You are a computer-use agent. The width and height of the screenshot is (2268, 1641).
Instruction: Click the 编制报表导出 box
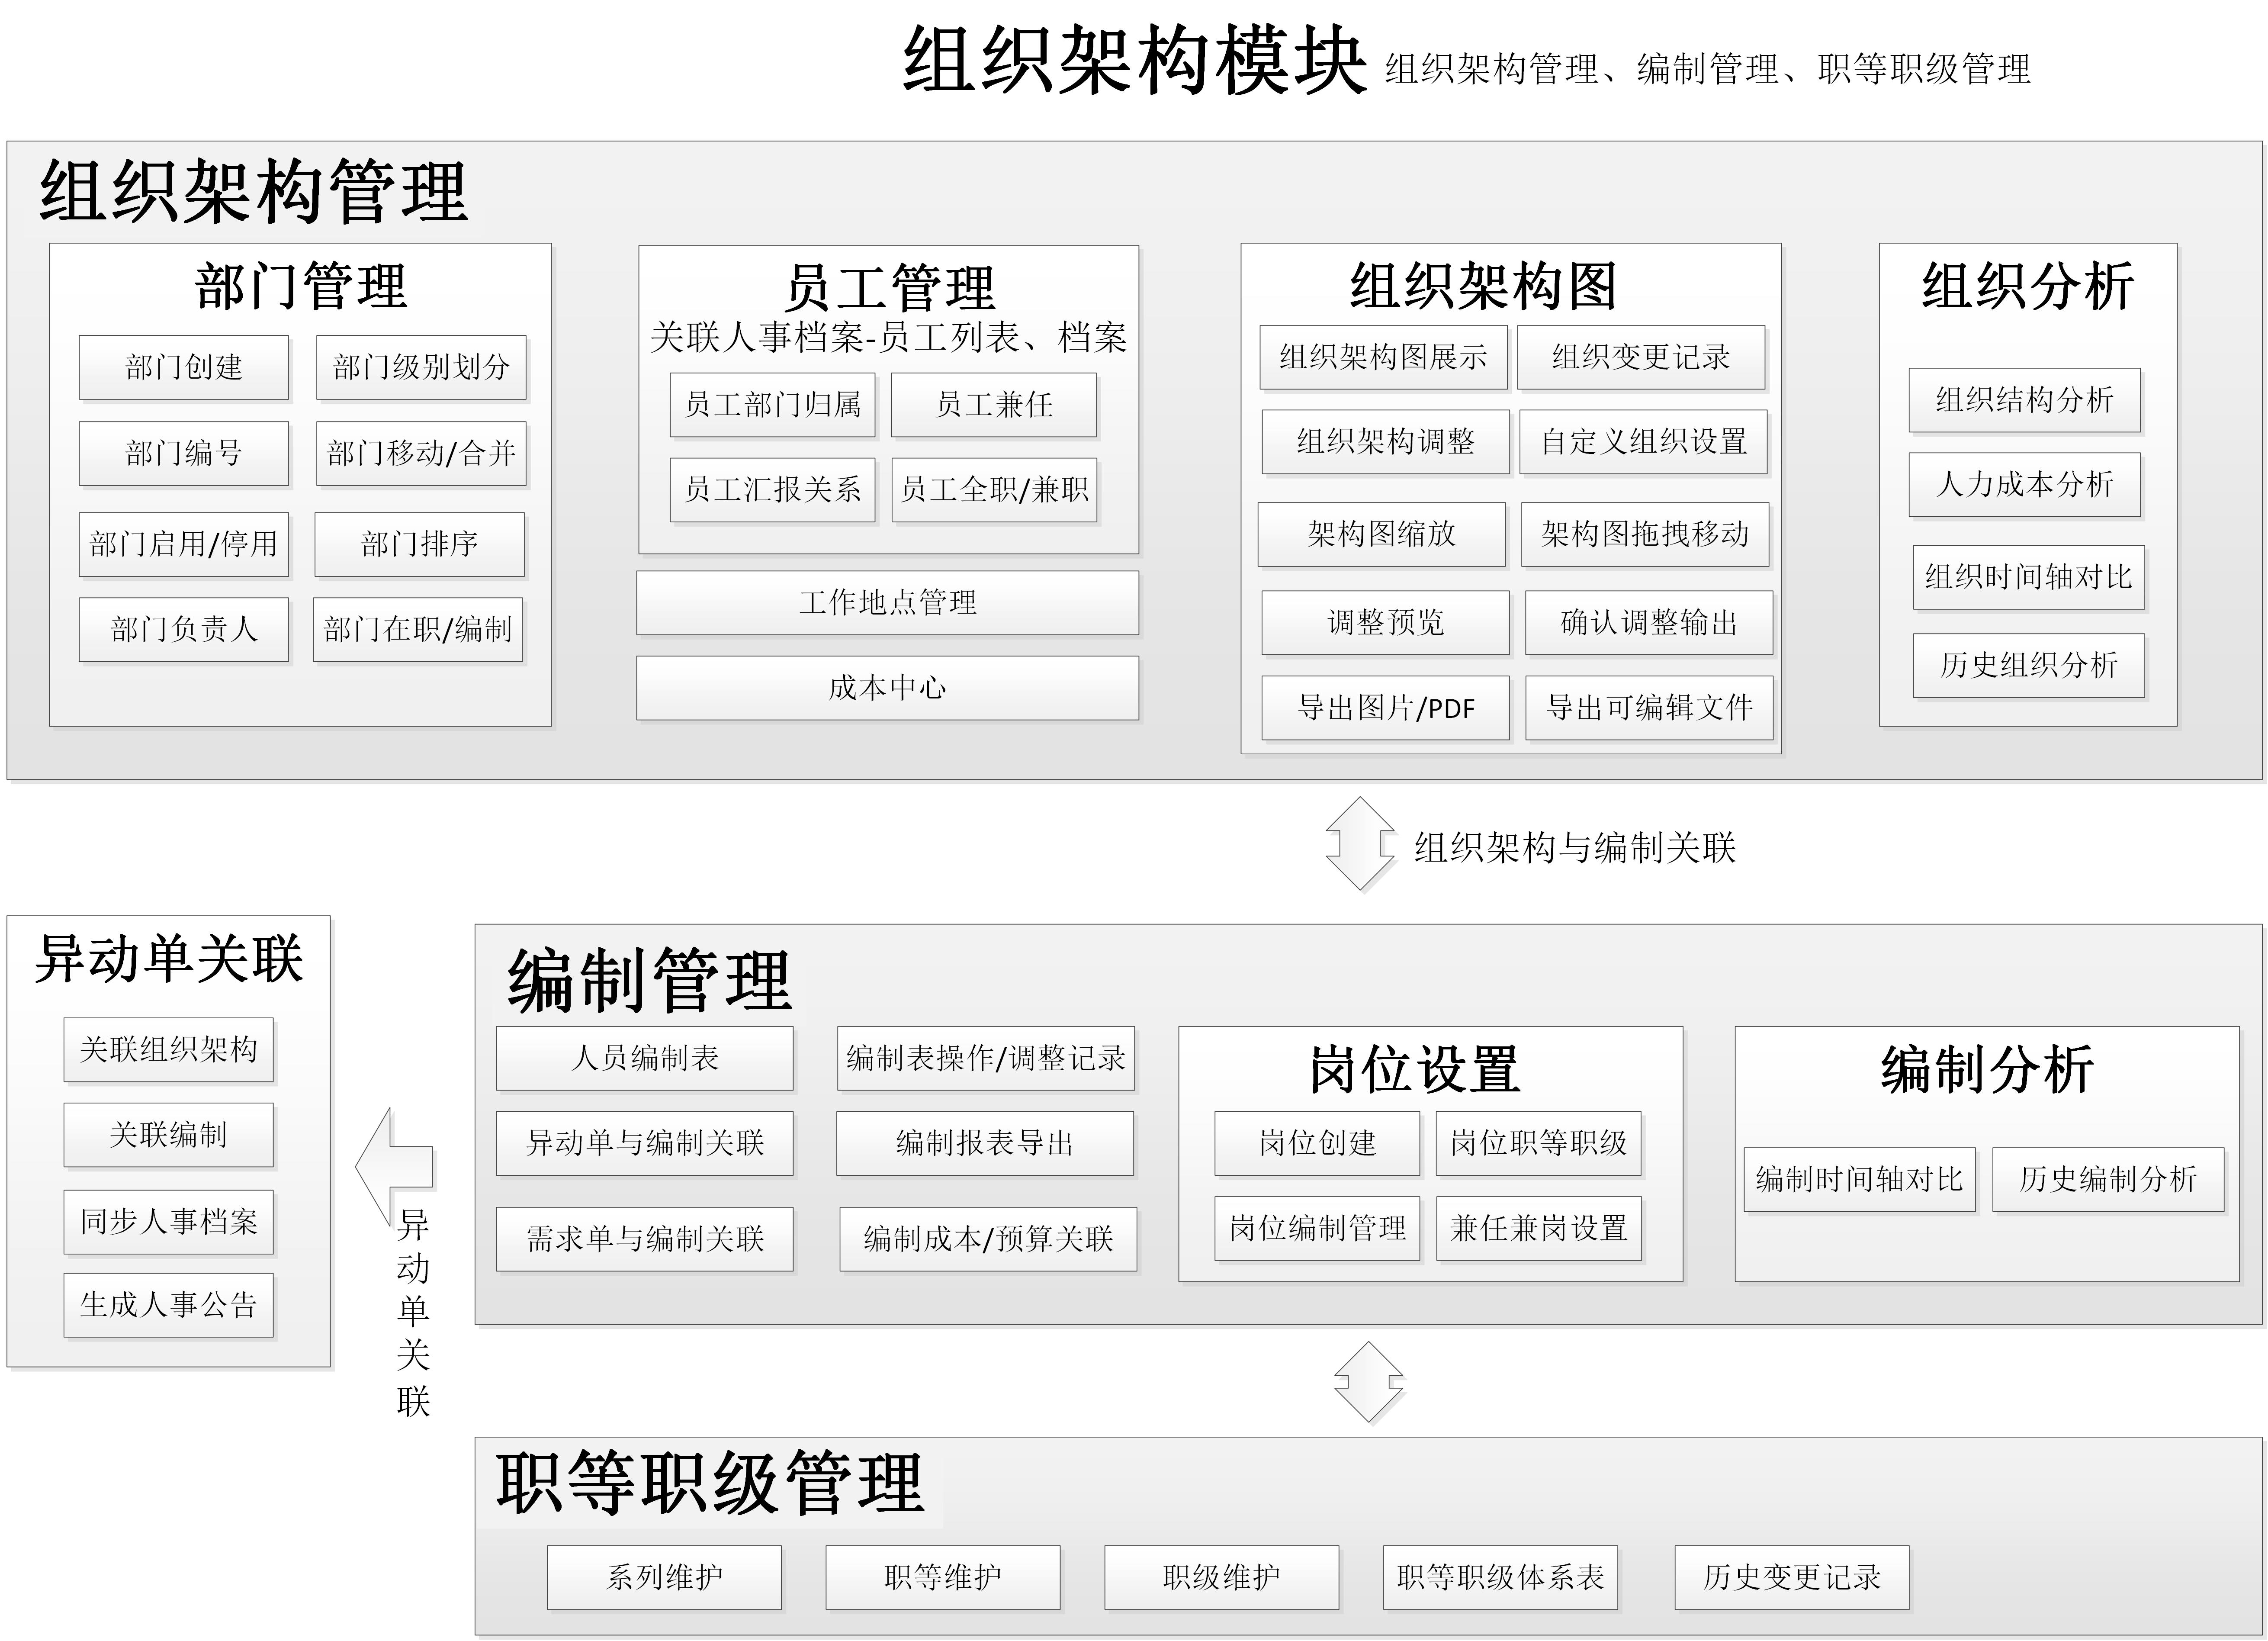(x=985, y=1143)
